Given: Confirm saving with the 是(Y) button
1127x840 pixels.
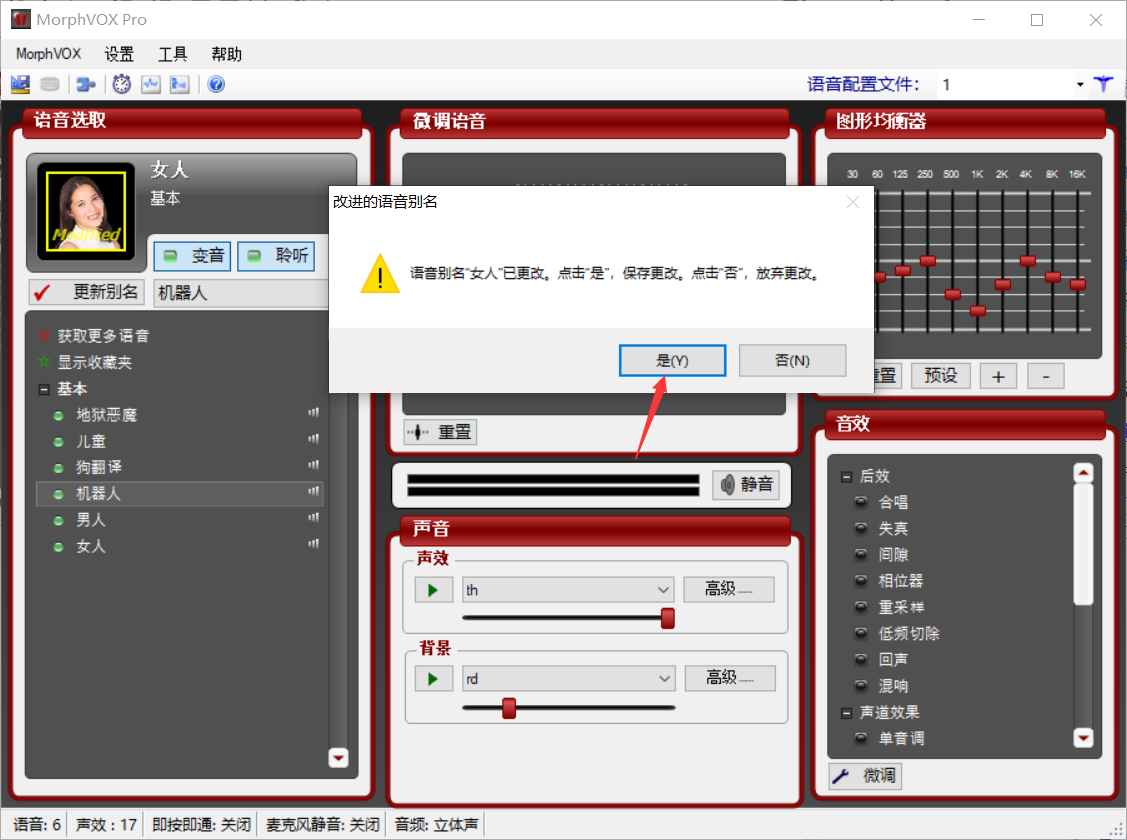Looking at the screenshot, I should [x=672, y=361].
